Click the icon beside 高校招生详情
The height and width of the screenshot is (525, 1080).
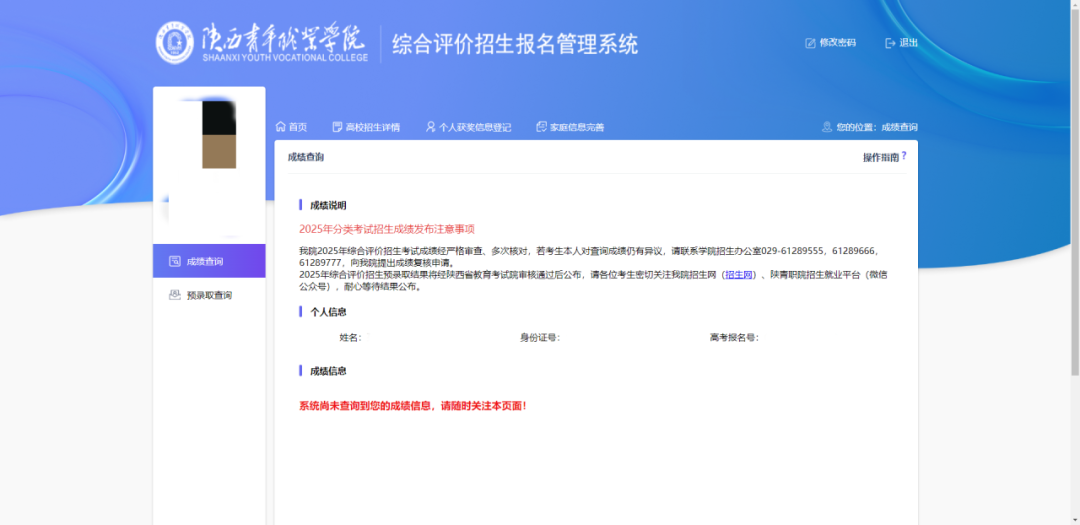[337, 127]
